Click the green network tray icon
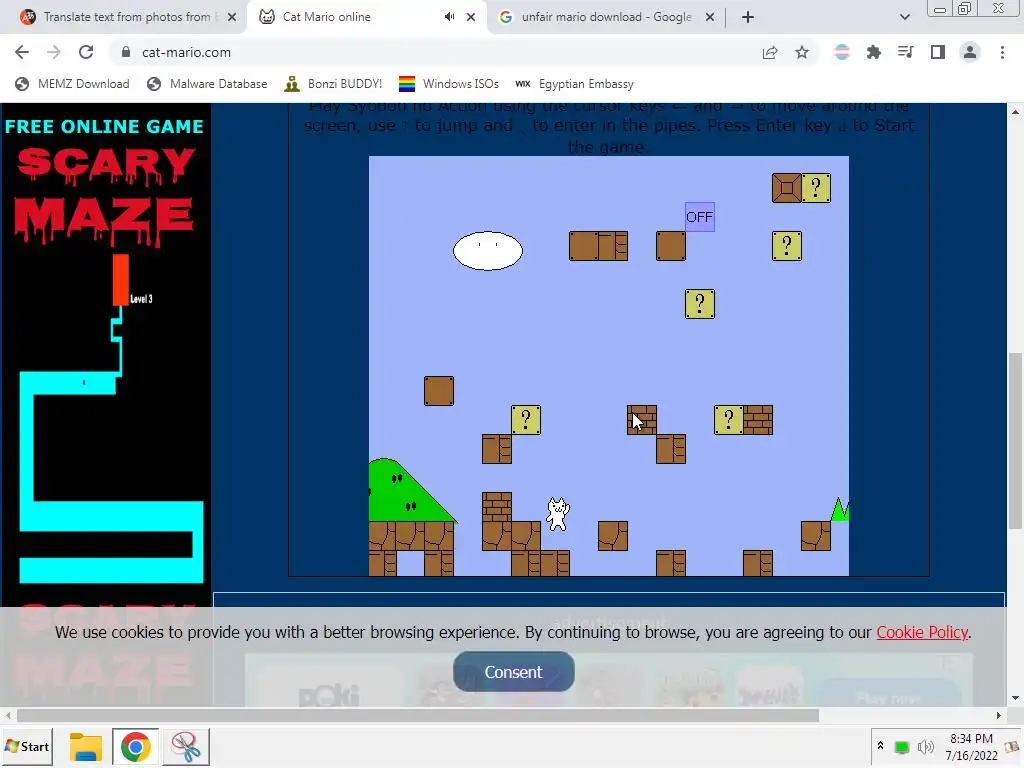The width and height of the screenshot is (1024, 768). coord(902,747)
